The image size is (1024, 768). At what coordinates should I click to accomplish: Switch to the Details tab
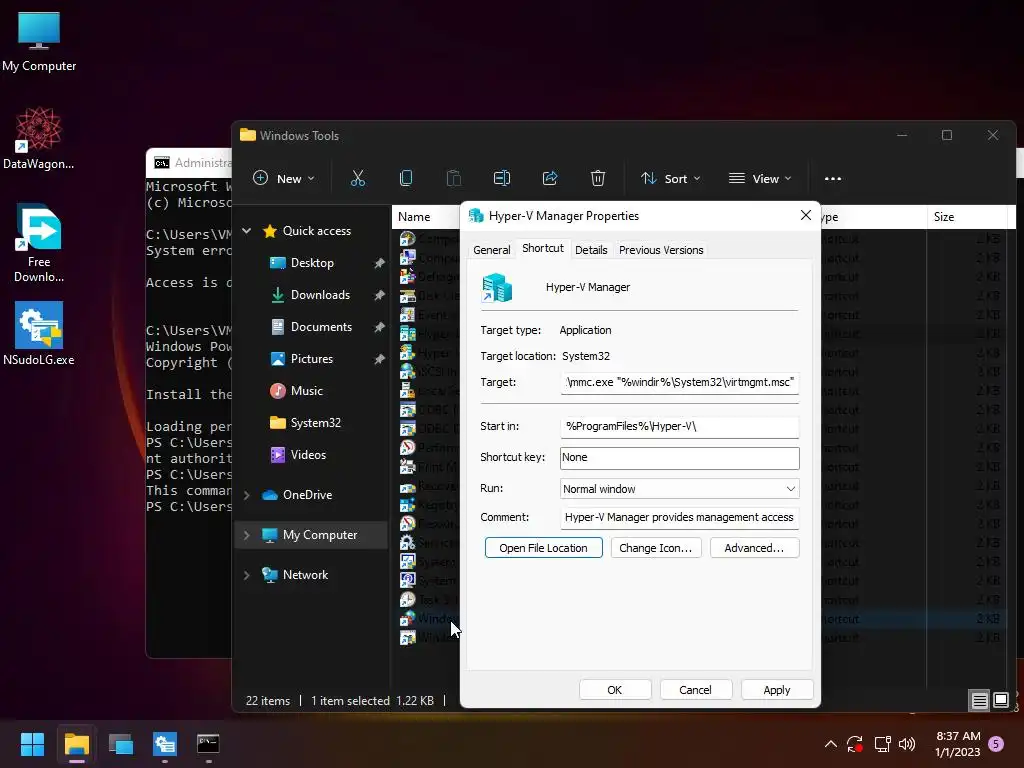click(591, 250)
